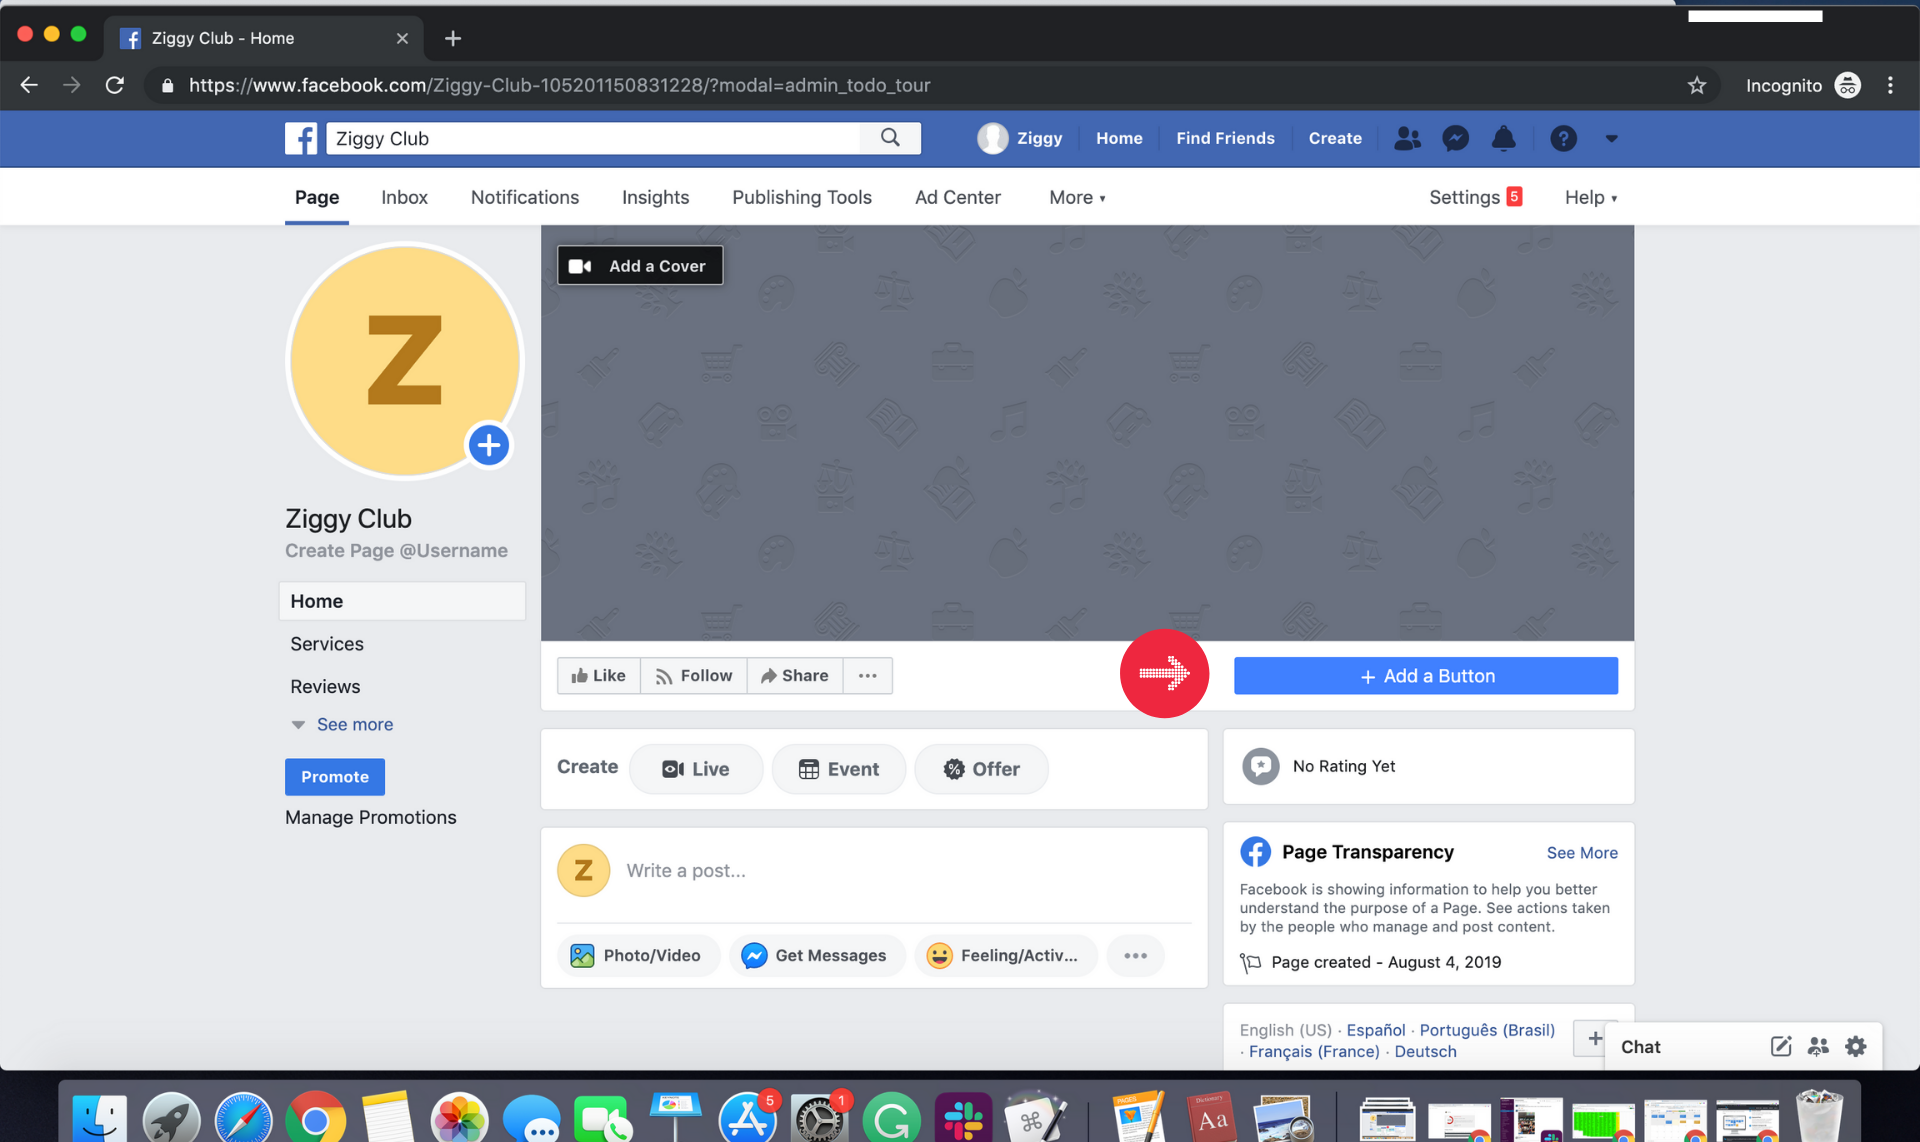Screen dimensions: 1920x1142
Task: Create an Offer
Action: click(981, 769)
